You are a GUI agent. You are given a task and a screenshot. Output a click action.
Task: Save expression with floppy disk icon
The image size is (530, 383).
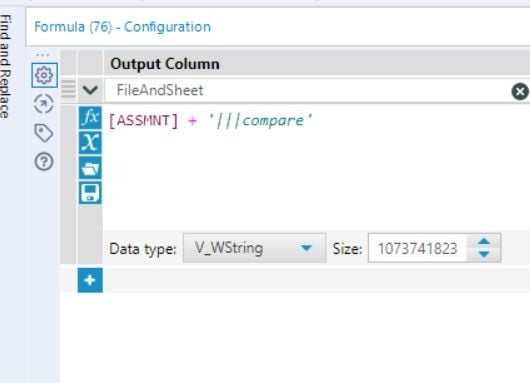90,193
